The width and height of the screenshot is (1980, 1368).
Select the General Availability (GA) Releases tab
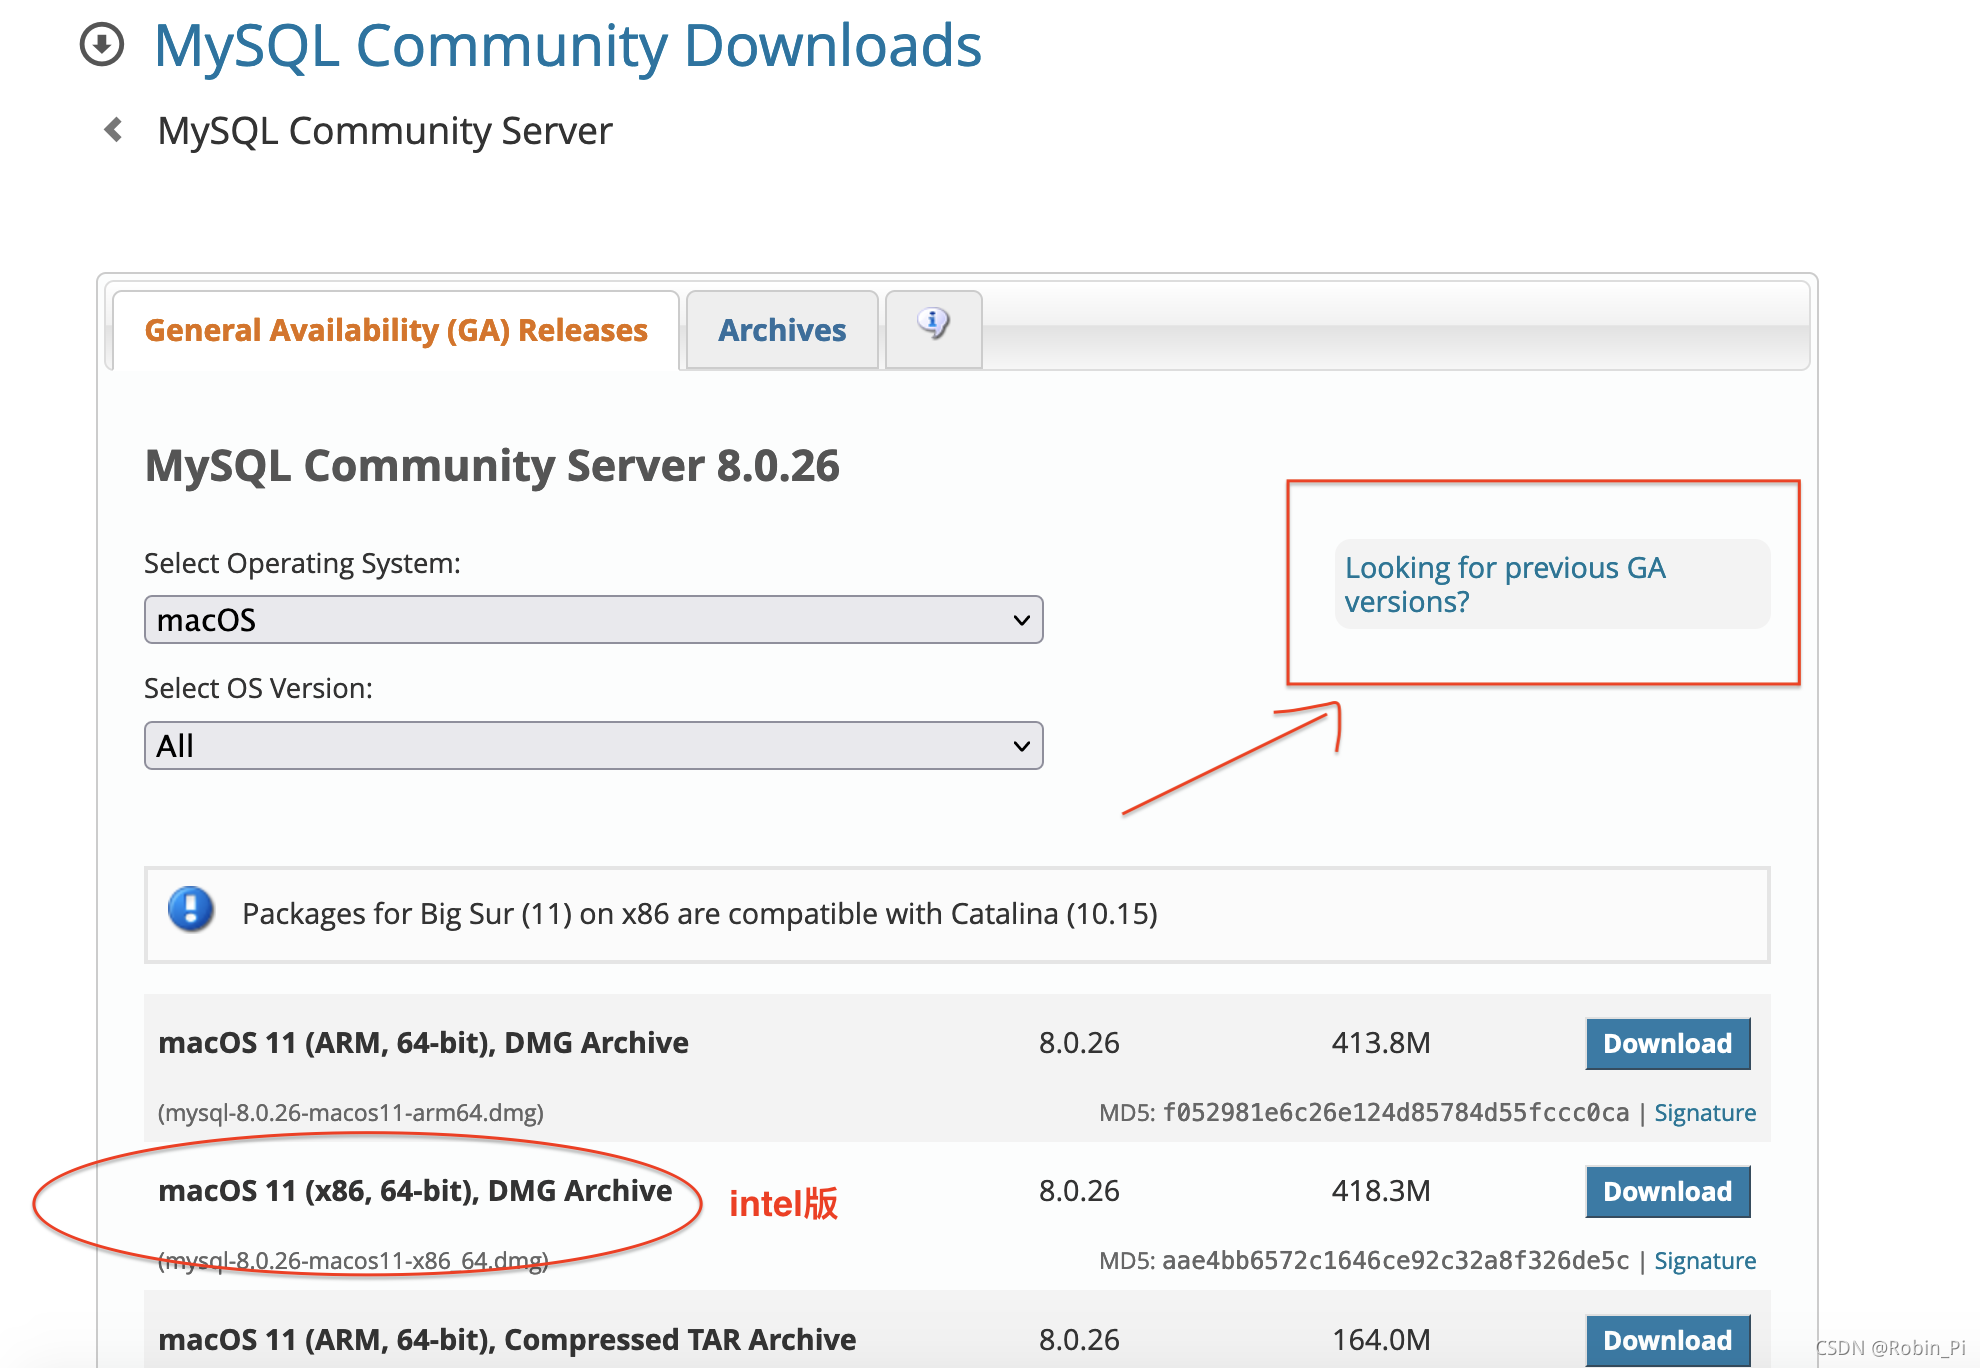396,330
